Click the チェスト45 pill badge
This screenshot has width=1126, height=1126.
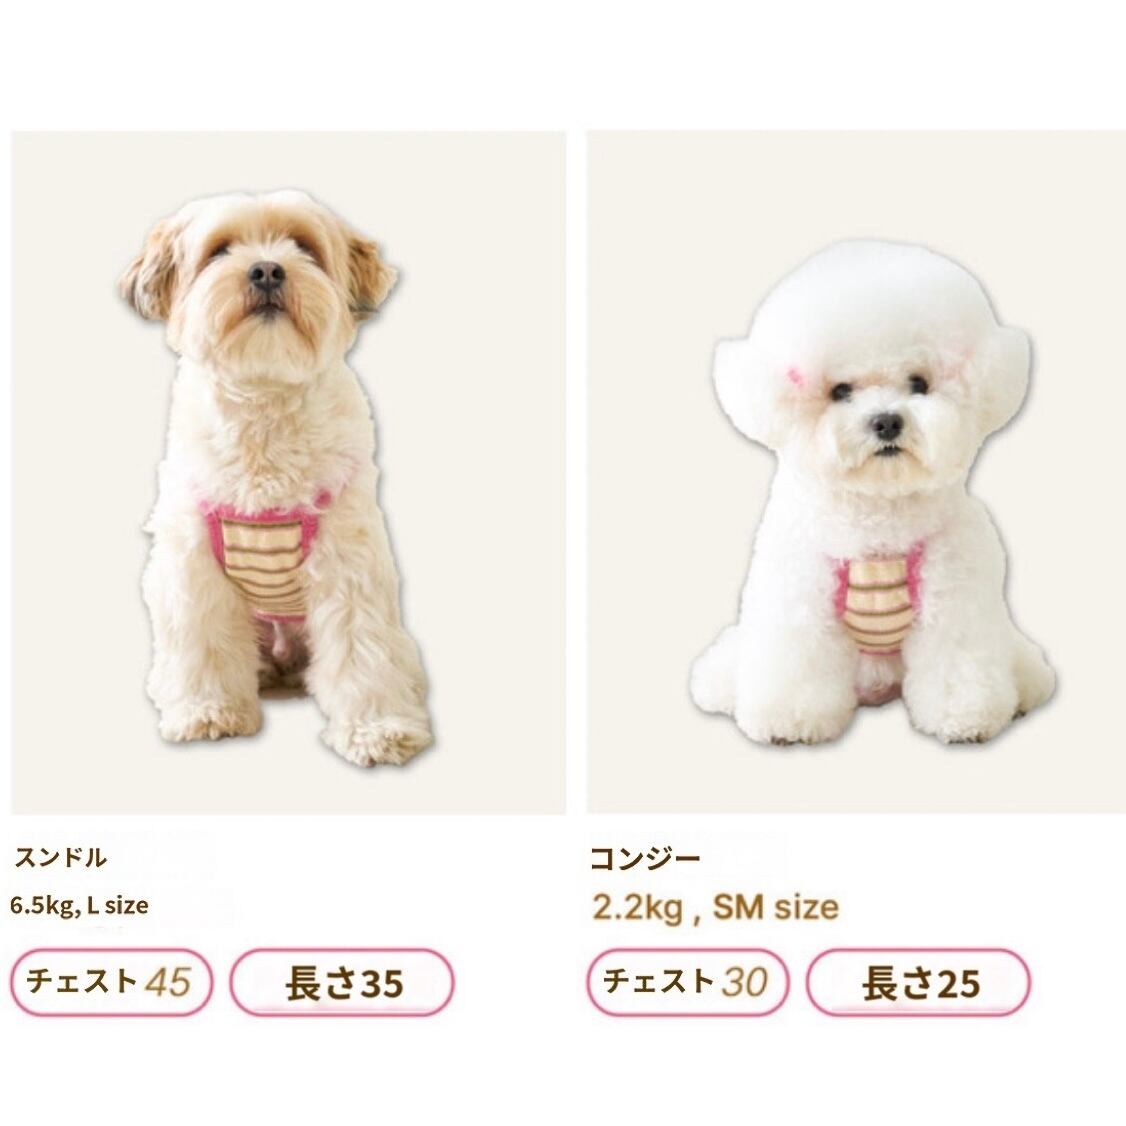pyautogui.click(x=111, y=982)
